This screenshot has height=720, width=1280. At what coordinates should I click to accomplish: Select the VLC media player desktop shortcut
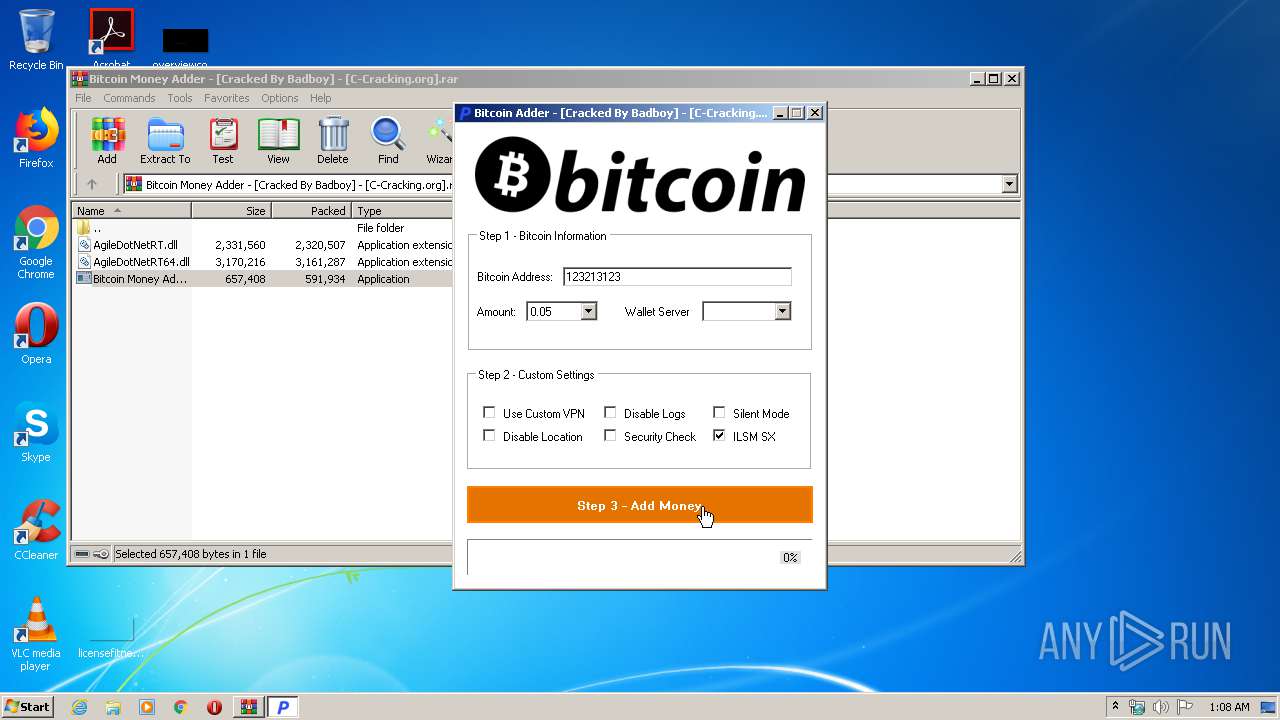[36, 634]
